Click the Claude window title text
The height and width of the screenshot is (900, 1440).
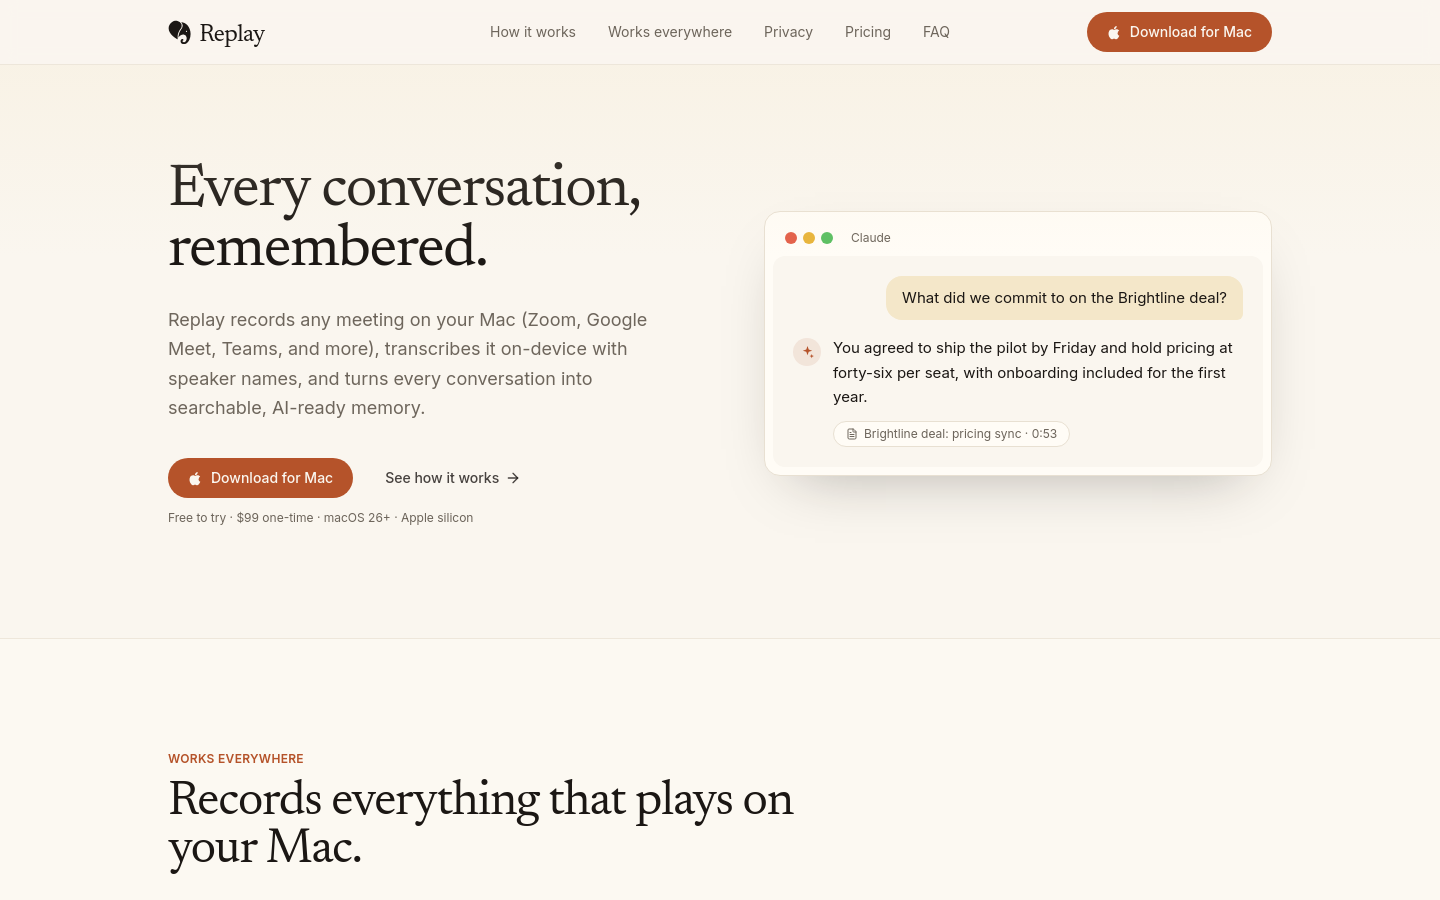point(871,238)
